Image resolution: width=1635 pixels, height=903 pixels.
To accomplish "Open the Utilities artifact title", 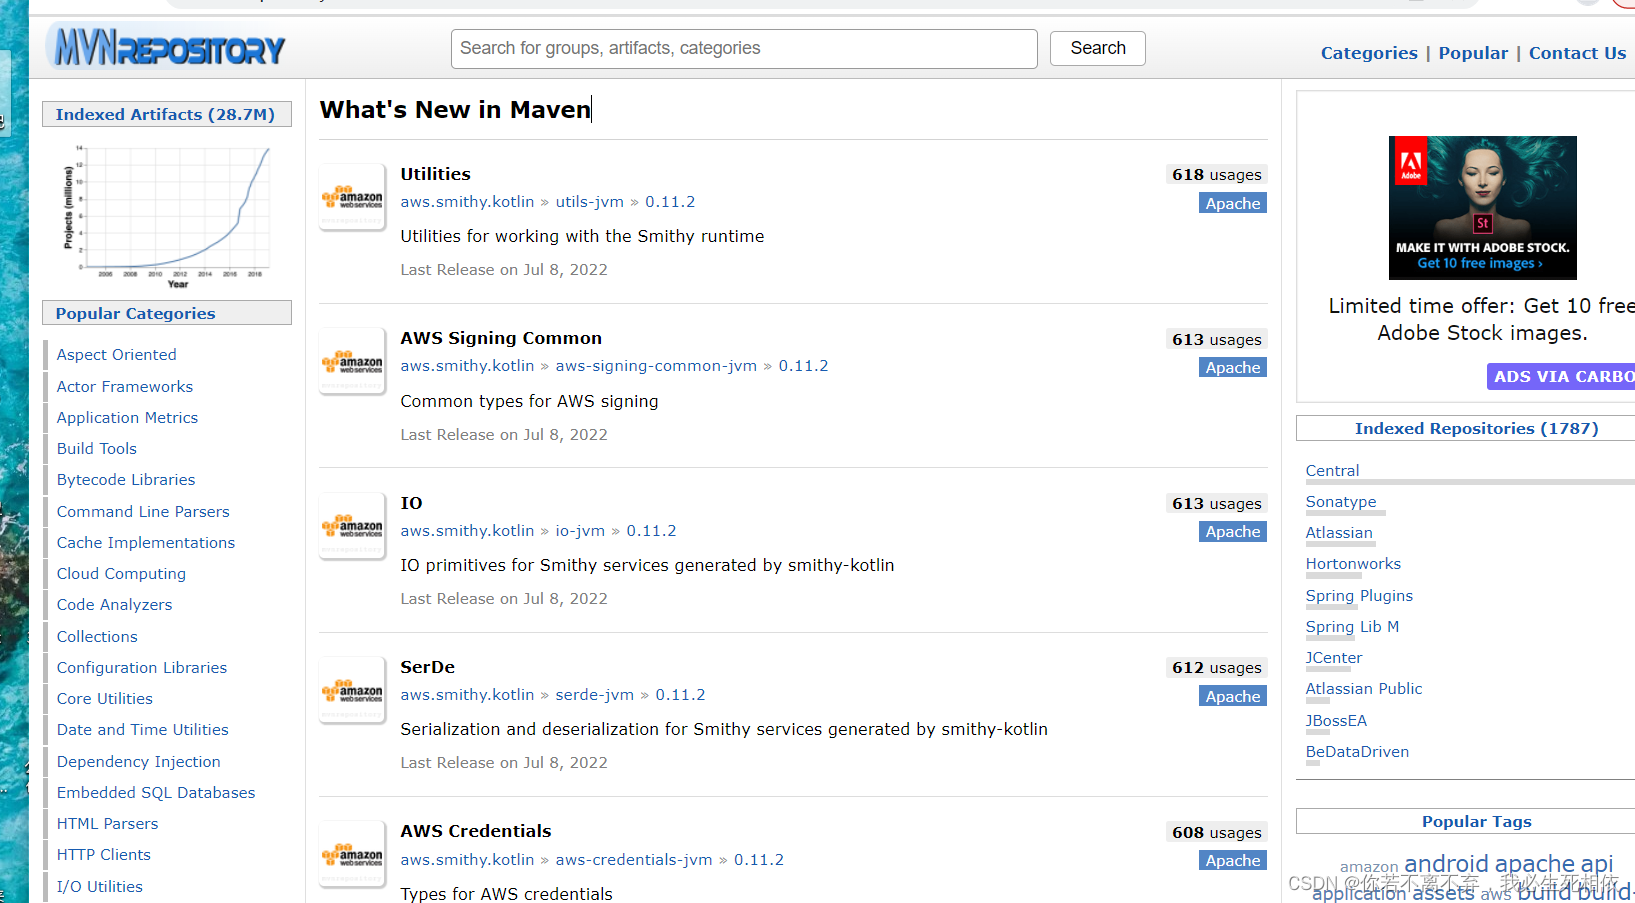I will coord(435,174).
